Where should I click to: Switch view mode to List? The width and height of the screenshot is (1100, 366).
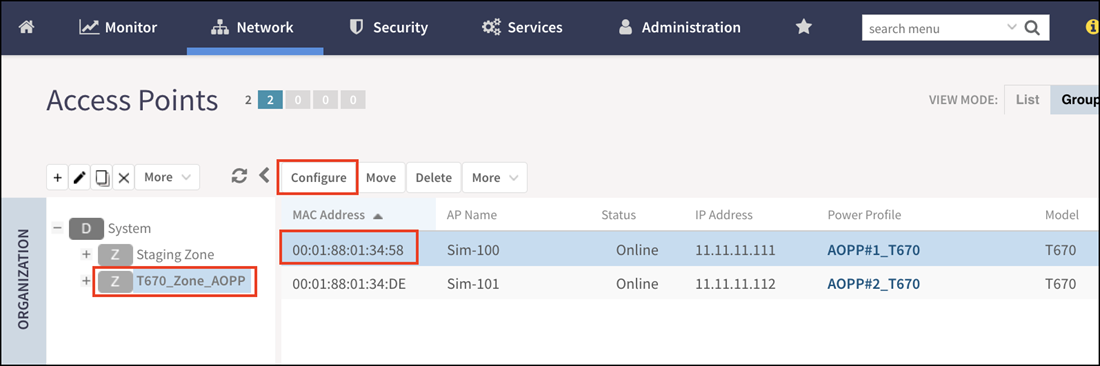coord(1027,100)
